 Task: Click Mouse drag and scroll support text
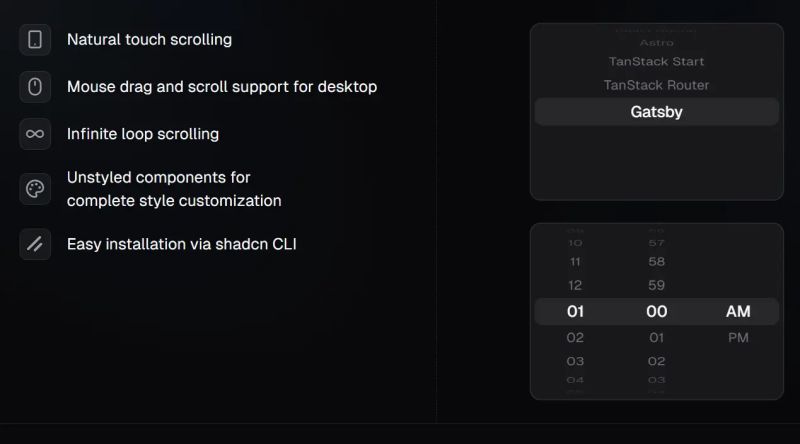coord(222,87)
